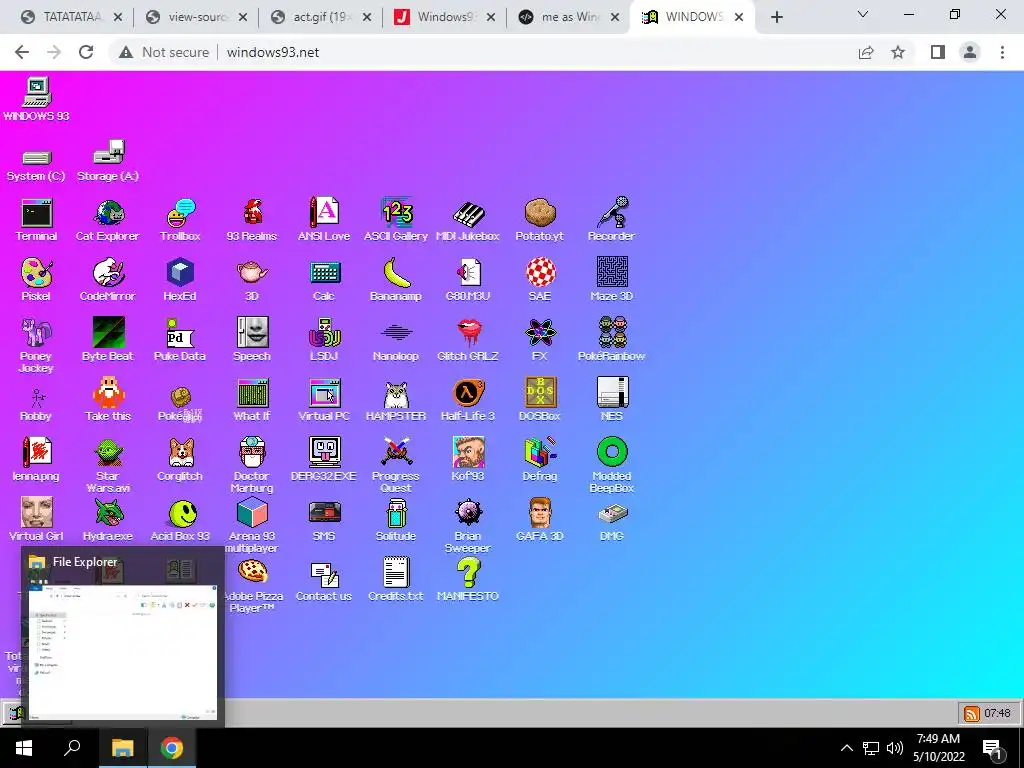The image size is (1024, 768).
Task: Open Glitch GRLZ lips icon
Action: click(468, 340)
